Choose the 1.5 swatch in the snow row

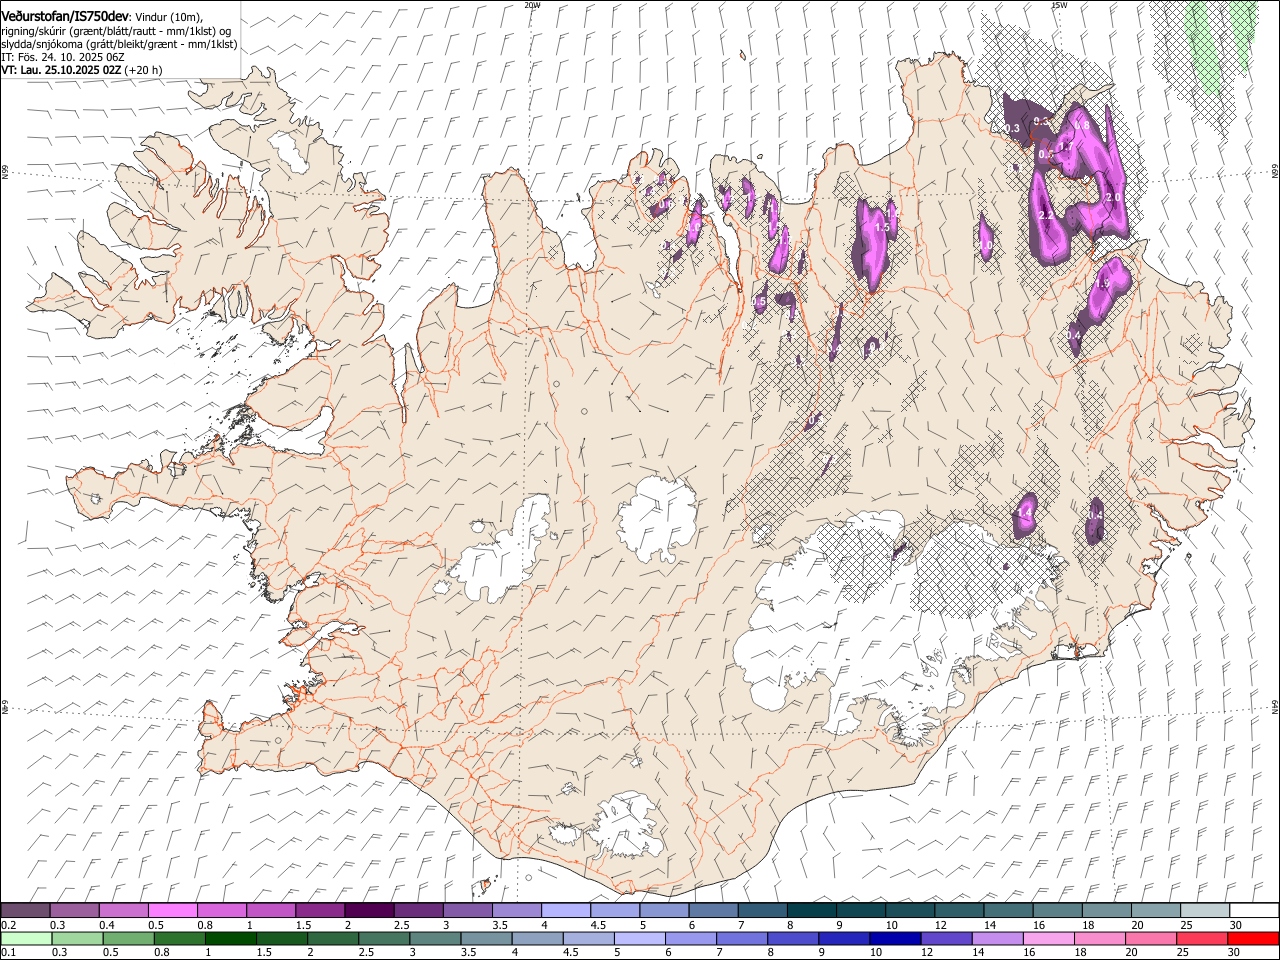click(319, 911)
